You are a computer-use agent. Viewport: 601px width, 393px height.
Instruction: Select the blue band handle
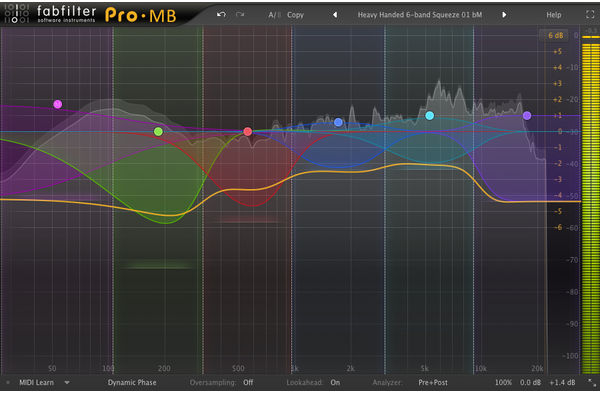338,122
